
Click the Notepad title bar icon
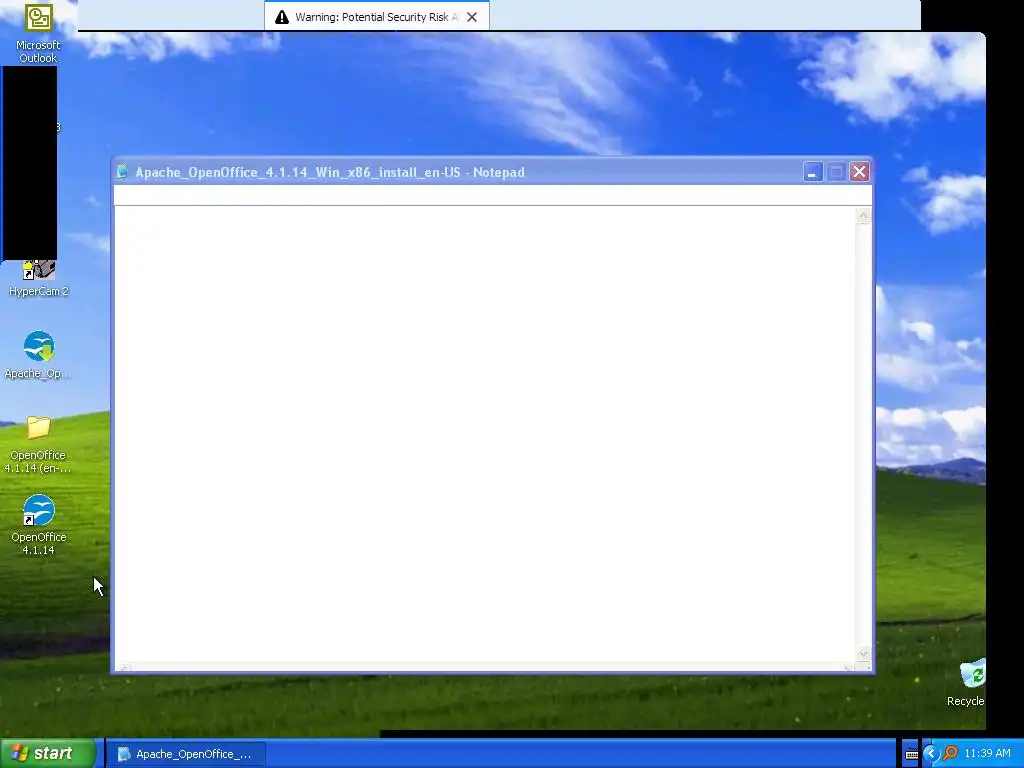coord(122,172)
